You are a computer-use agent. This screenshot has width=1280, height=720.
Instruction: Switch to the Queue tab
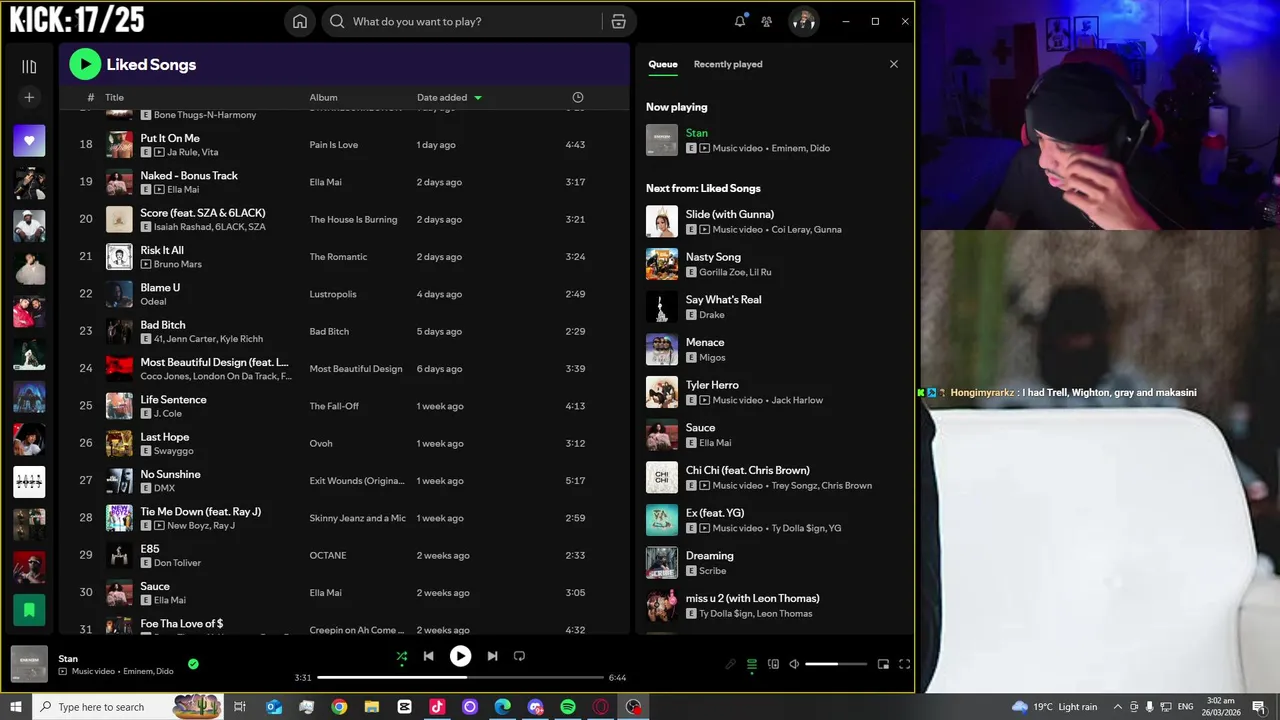click(663, 64)
